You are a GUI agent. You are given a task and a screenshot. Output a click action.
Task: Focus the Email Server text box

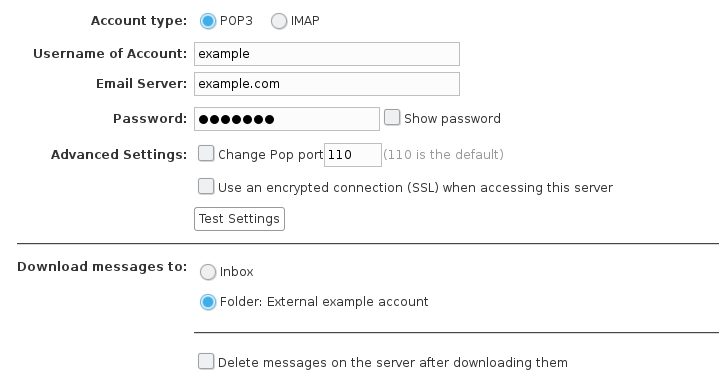(x=327, y=84)
